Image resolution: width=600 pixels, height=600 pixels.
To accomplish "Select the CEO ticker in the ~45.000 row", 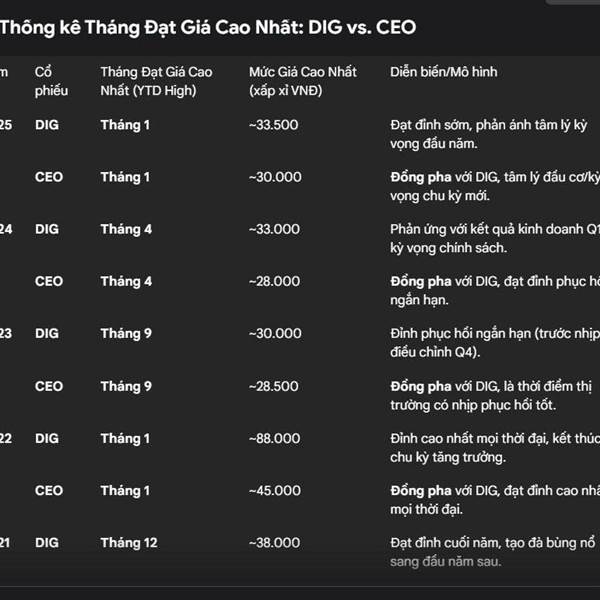I will [49, 490].
